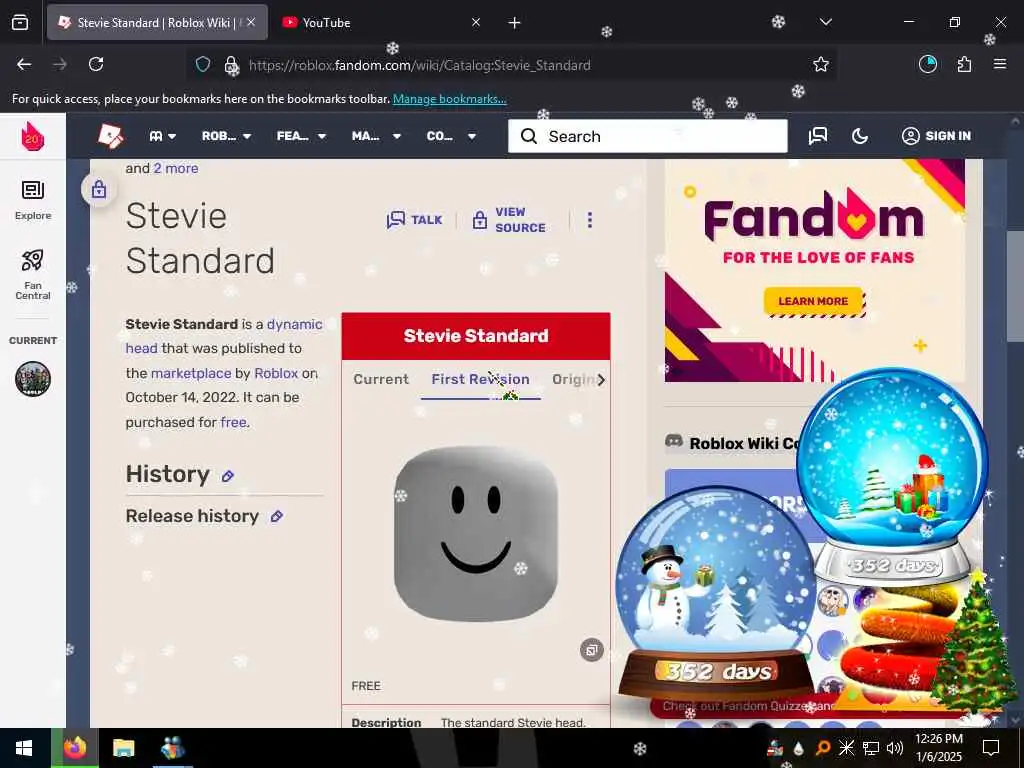
Task: Click Firefox in the taskbar
Action: click(x=75, y=748)
